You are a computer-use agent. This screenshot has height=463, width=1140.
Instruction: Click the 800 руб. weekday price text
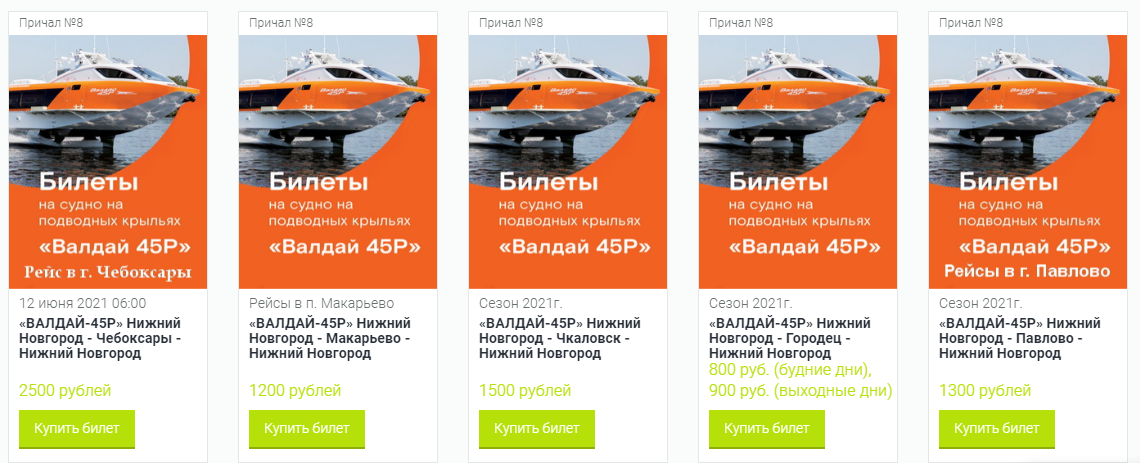point(790,370)
